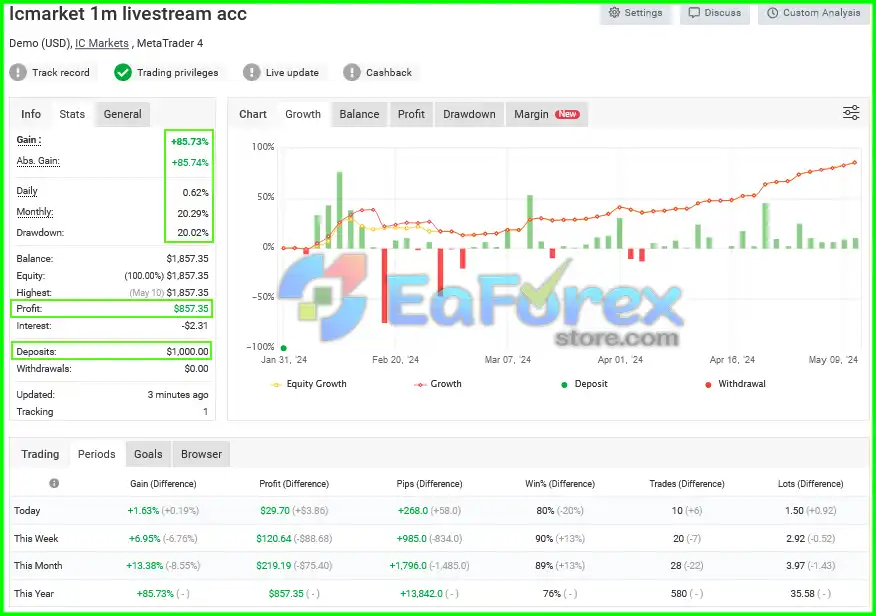
Task: Click the Cashback warning icon
Action: point(351,72)
